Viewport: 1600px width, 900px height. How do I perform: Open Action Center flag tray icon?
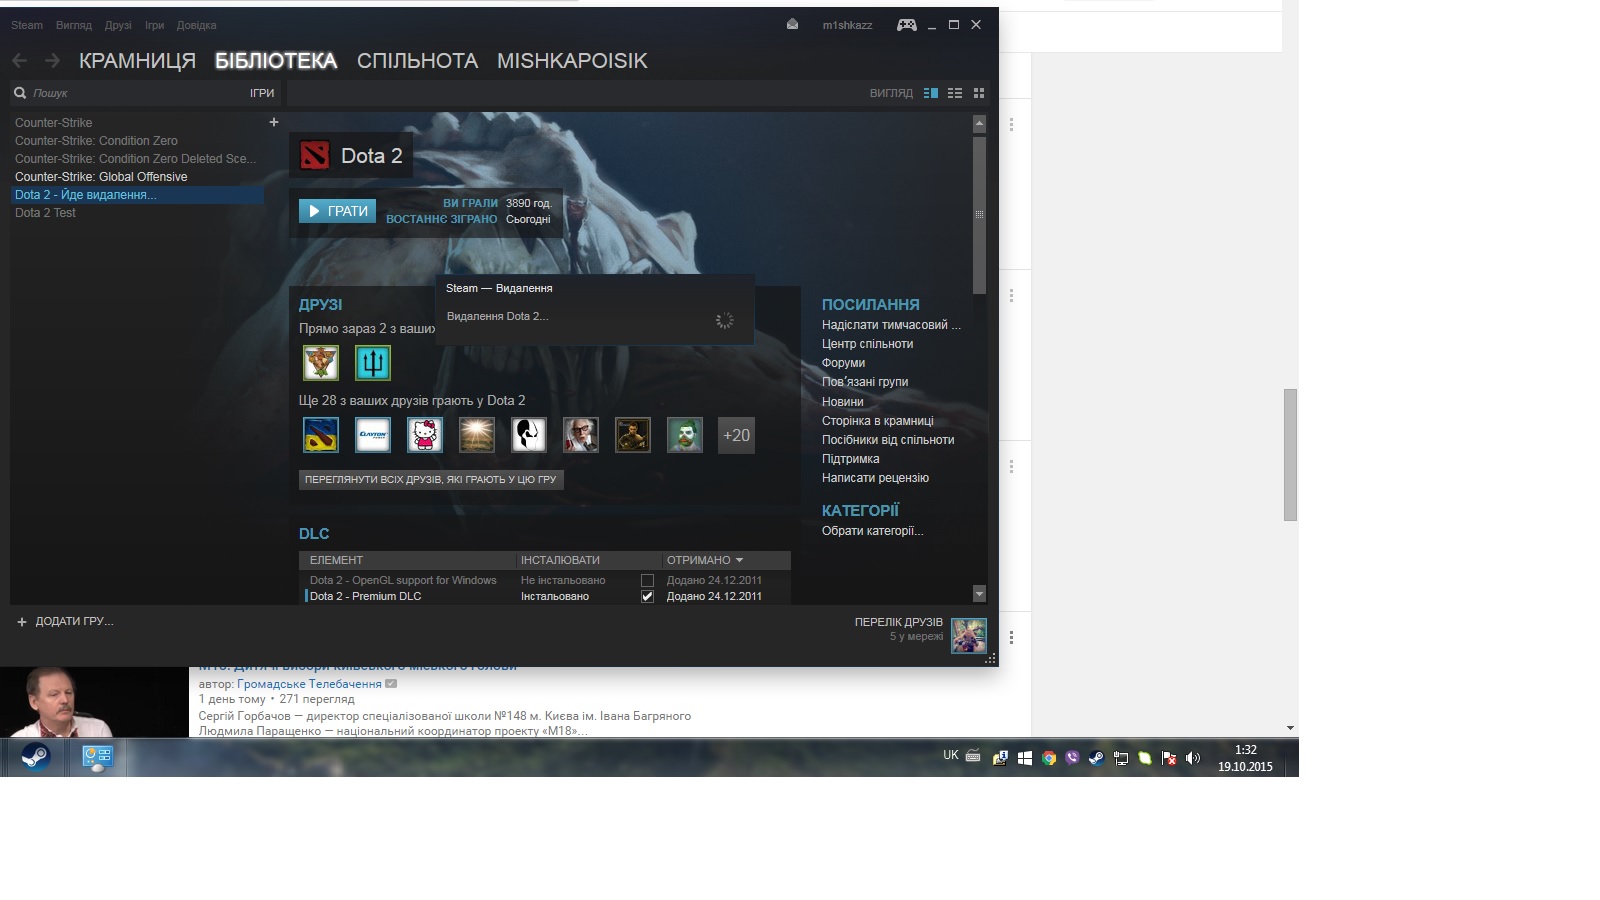(1168, 758)
